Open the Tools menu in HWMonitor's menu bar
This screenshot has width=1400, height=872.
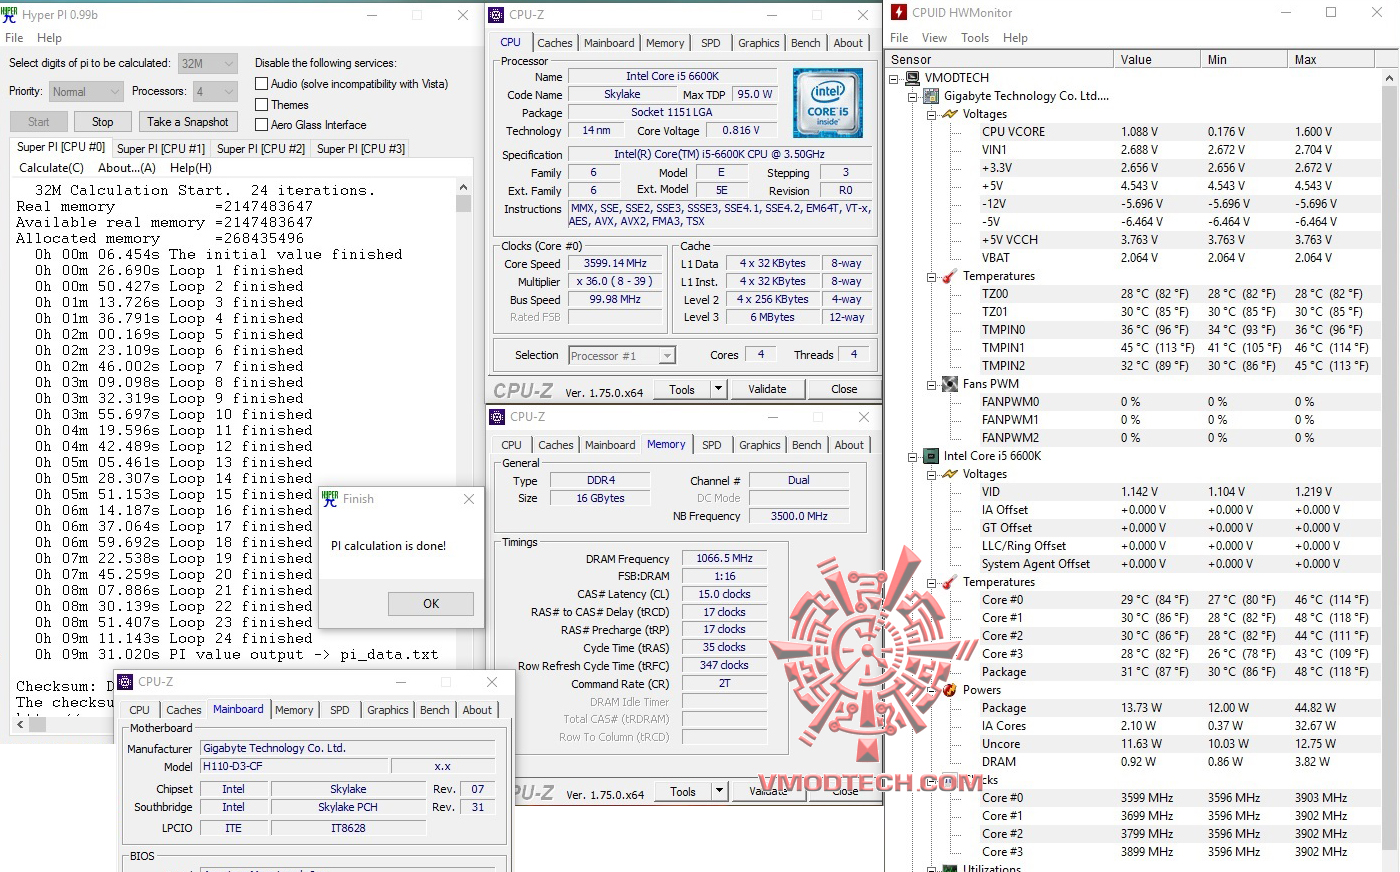(975, 38)
